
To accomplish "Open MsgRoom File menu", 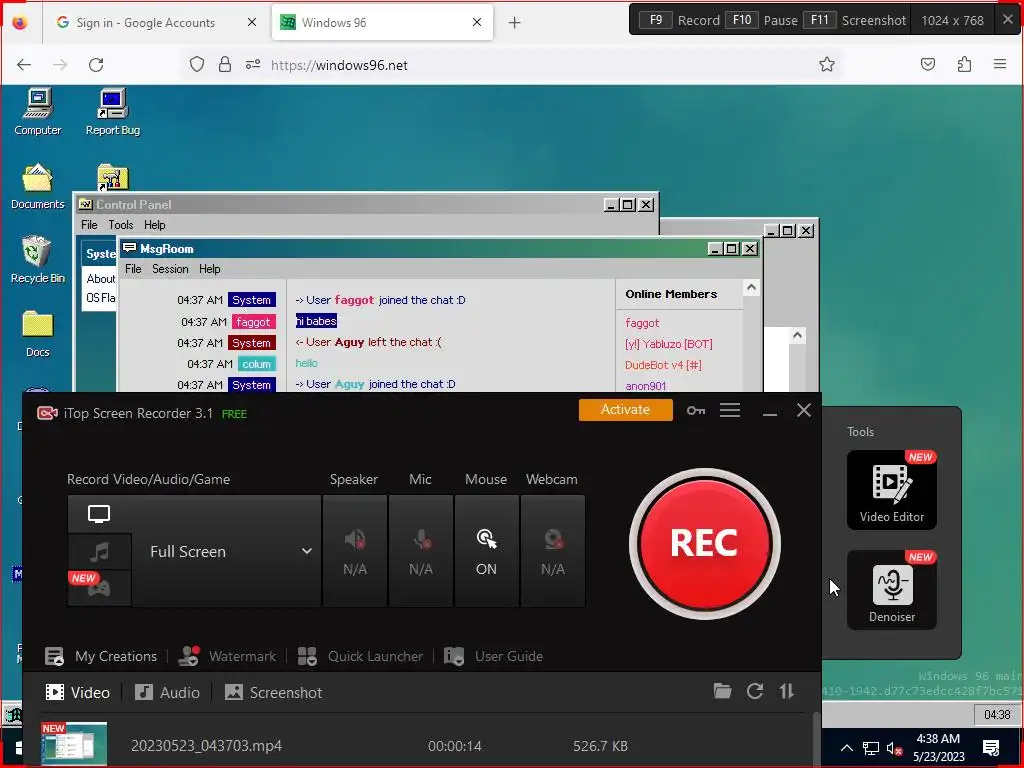I will point(133,269).
